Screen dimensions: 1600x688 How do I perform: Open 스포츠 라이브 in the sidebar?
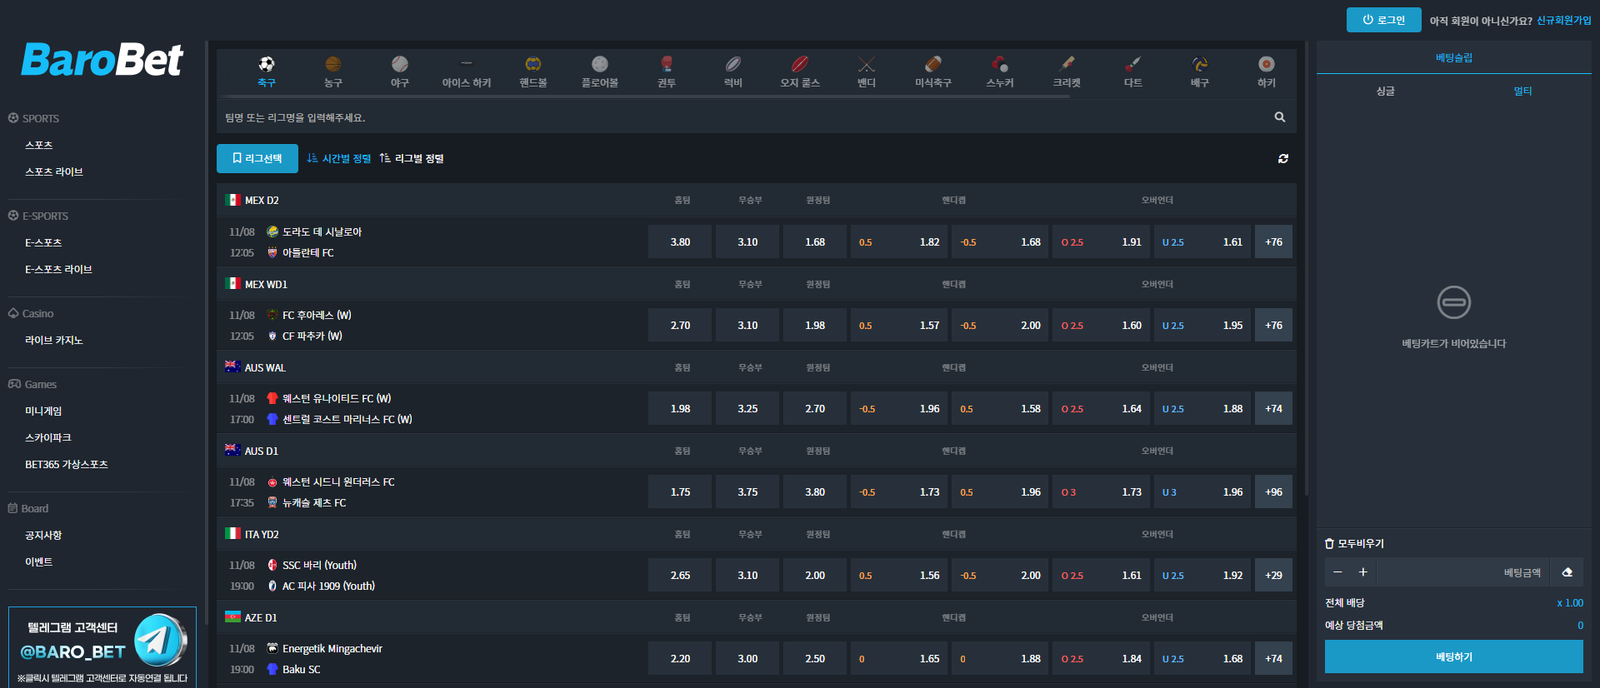54,172
